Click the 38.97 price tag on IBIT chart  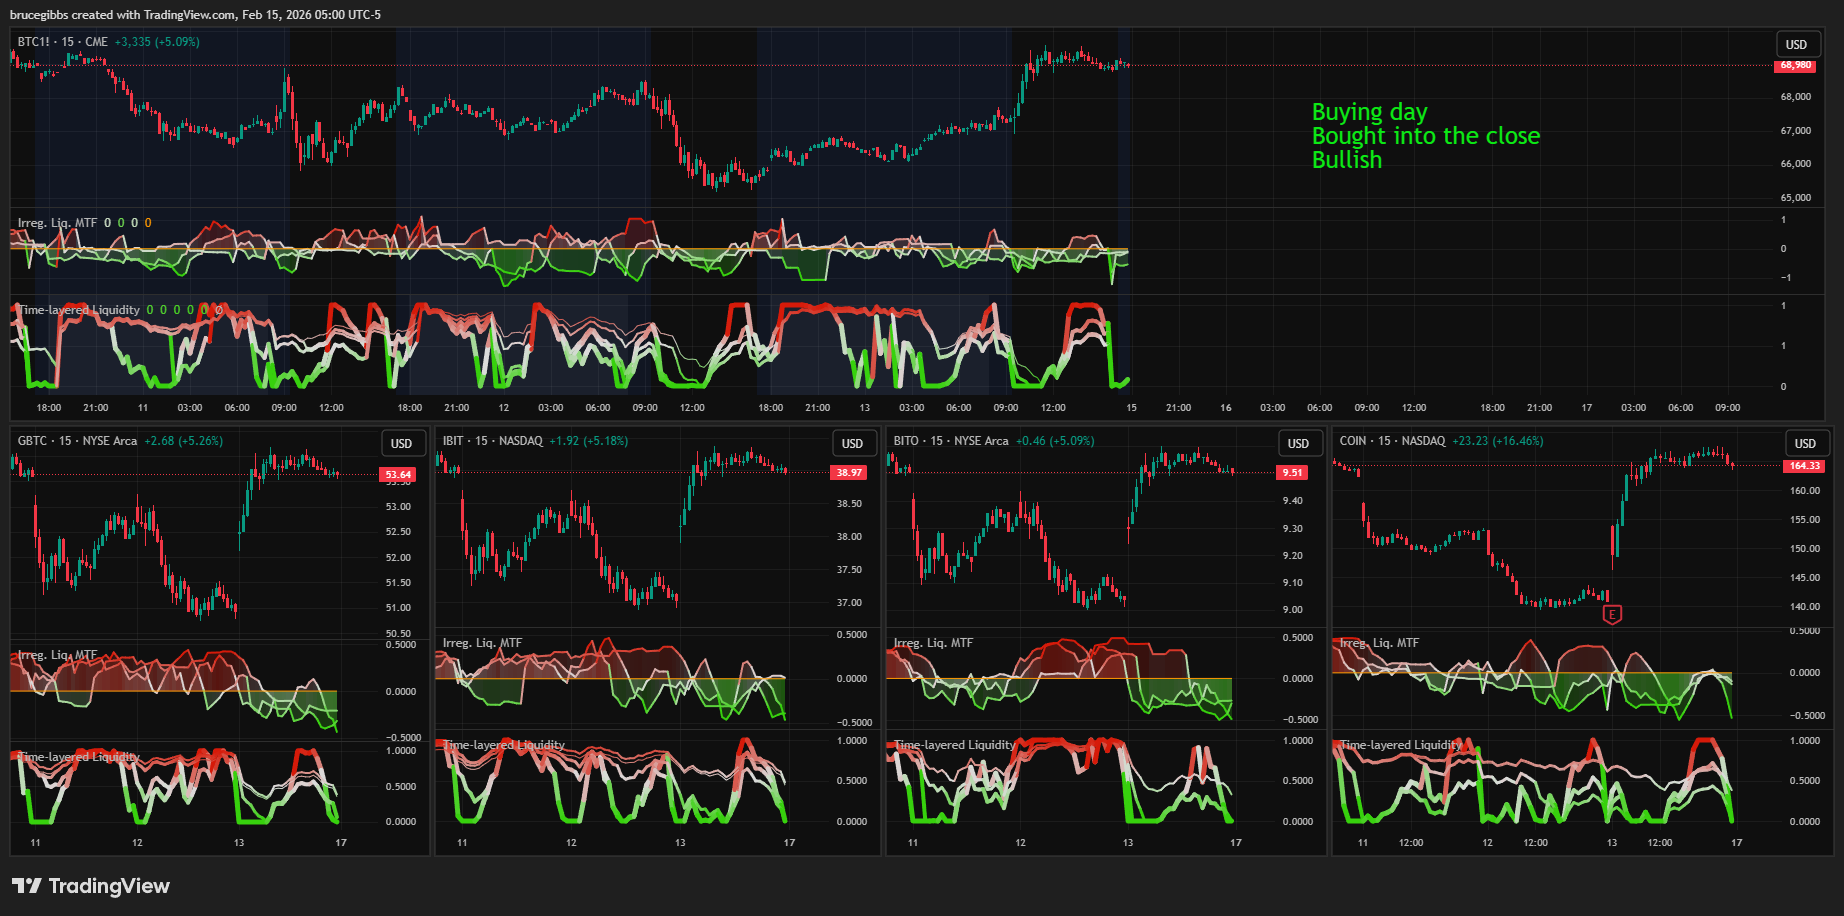point(849,472)
